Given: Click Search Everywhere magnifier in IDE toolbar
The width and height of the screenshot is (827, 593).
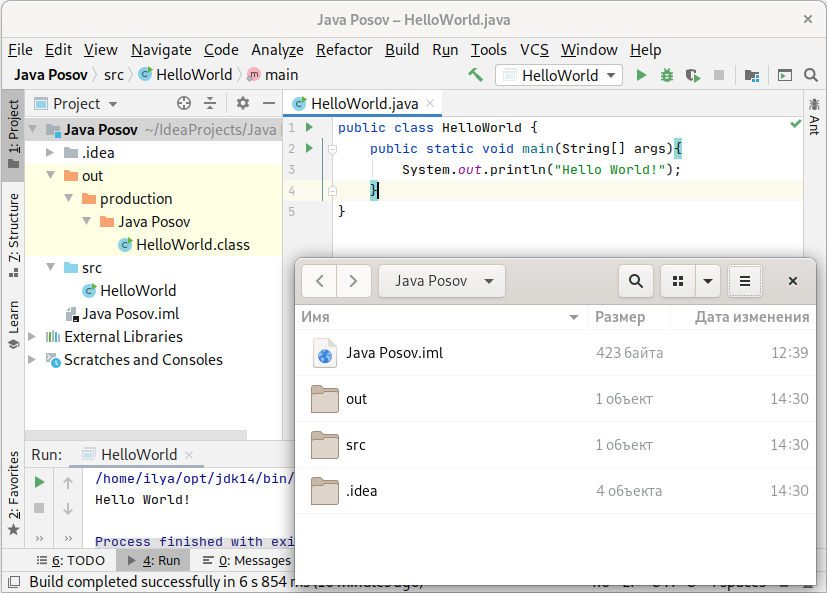Looking at the screenshot, I should coord(812,75).
